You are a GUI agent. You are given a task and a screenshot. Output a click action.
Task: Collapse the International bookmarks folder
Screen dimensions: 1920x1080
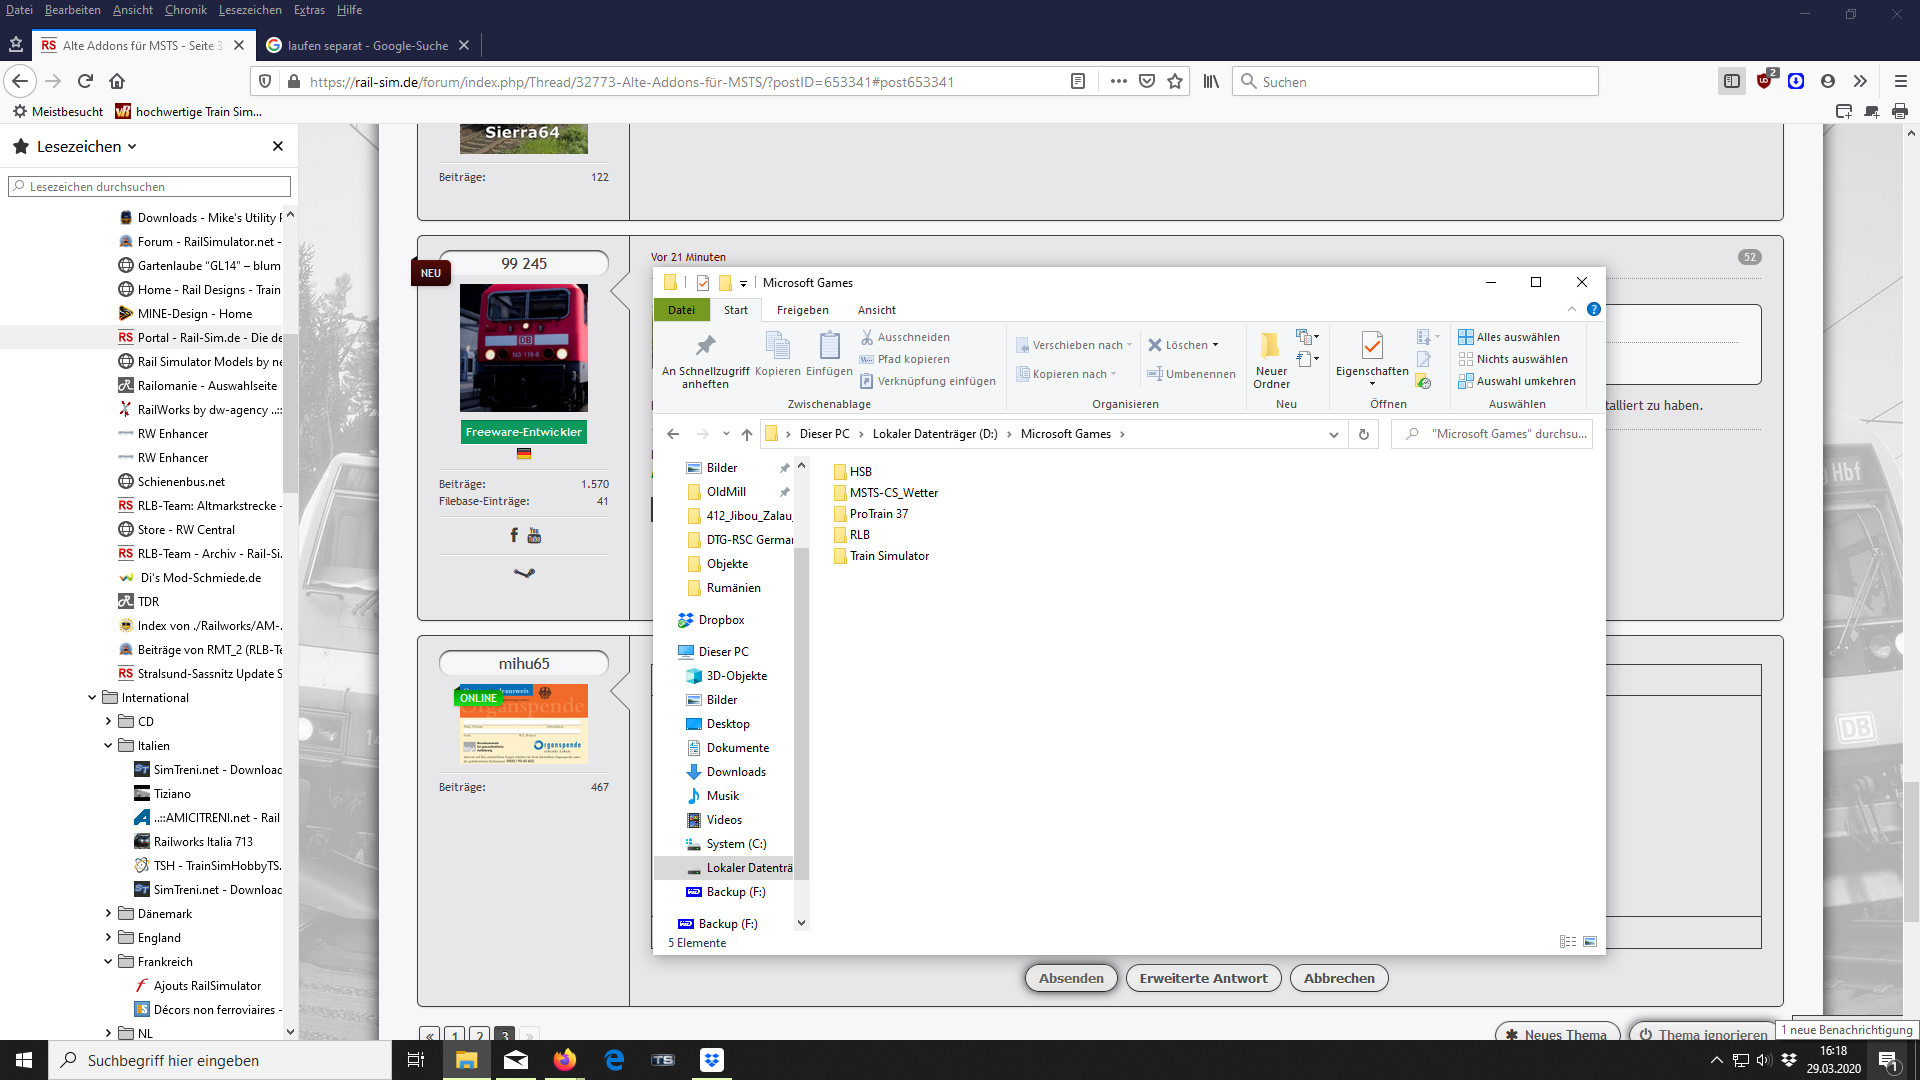[x=92, y=698]
